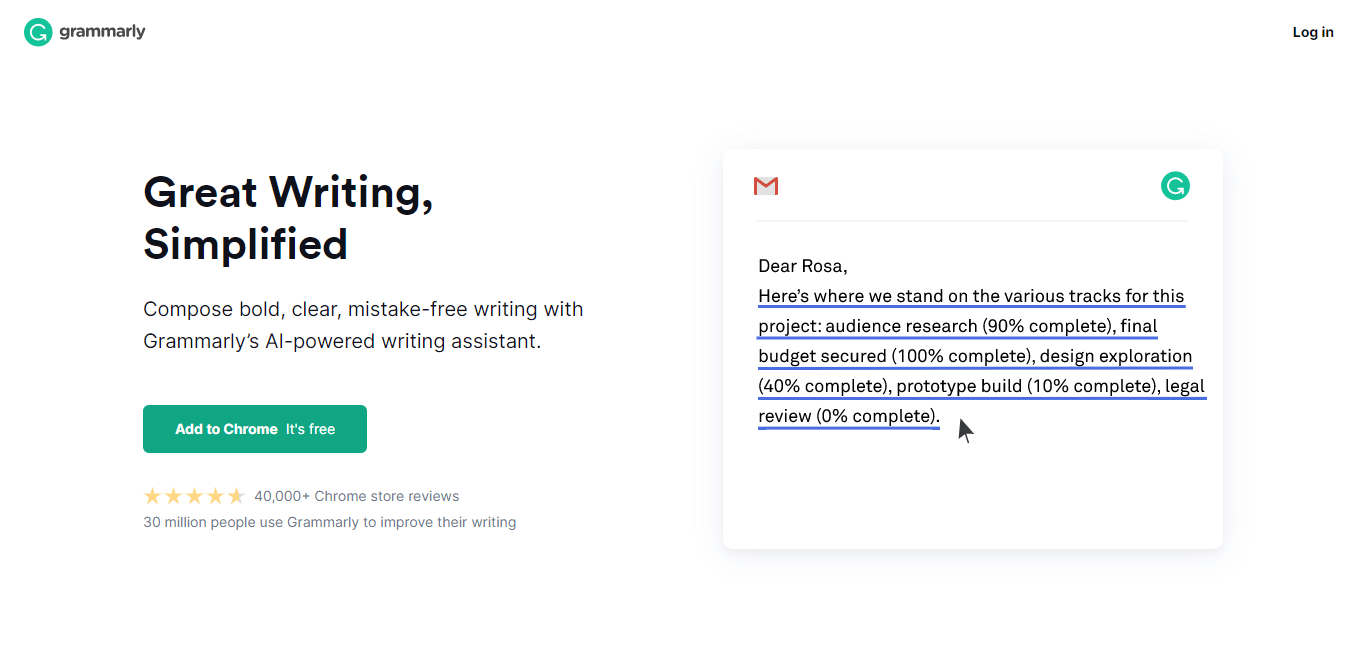
Task: Click the underlined 'prototype build (10% complete)' text
Action: [x=1026, y=386]
